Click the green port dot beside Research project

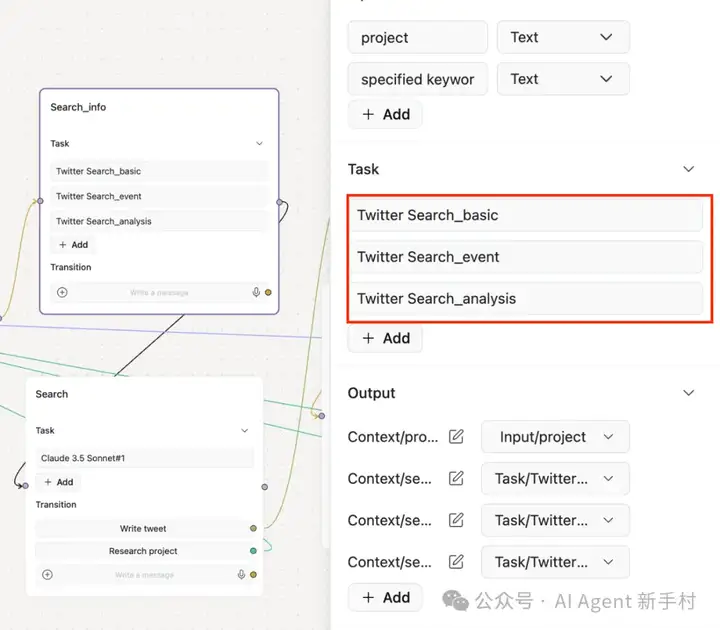coord(253,551)
